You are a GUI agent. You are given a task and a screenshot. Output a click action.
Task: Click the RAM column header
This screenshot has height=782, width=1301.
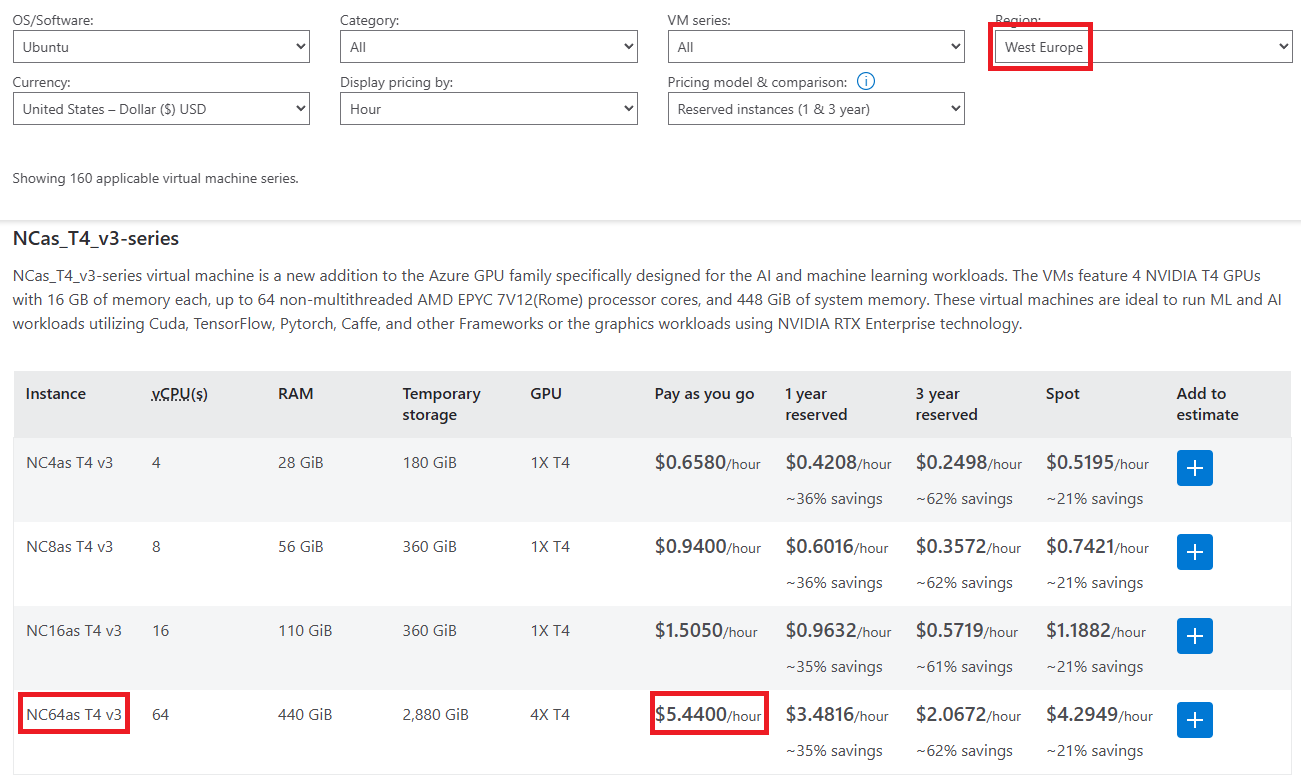(x=296, y=394)
